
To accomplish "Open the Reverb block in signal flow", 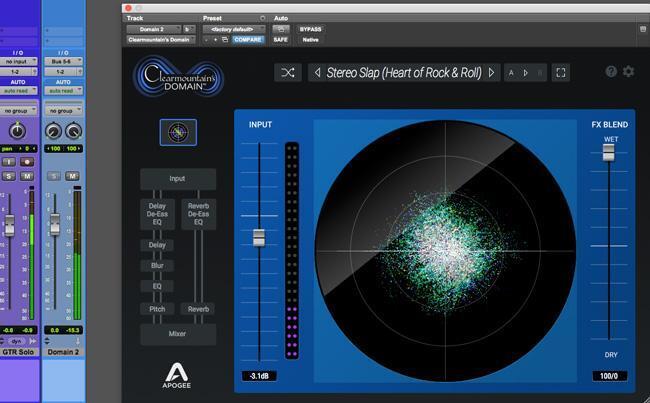I will pos(199,309).
